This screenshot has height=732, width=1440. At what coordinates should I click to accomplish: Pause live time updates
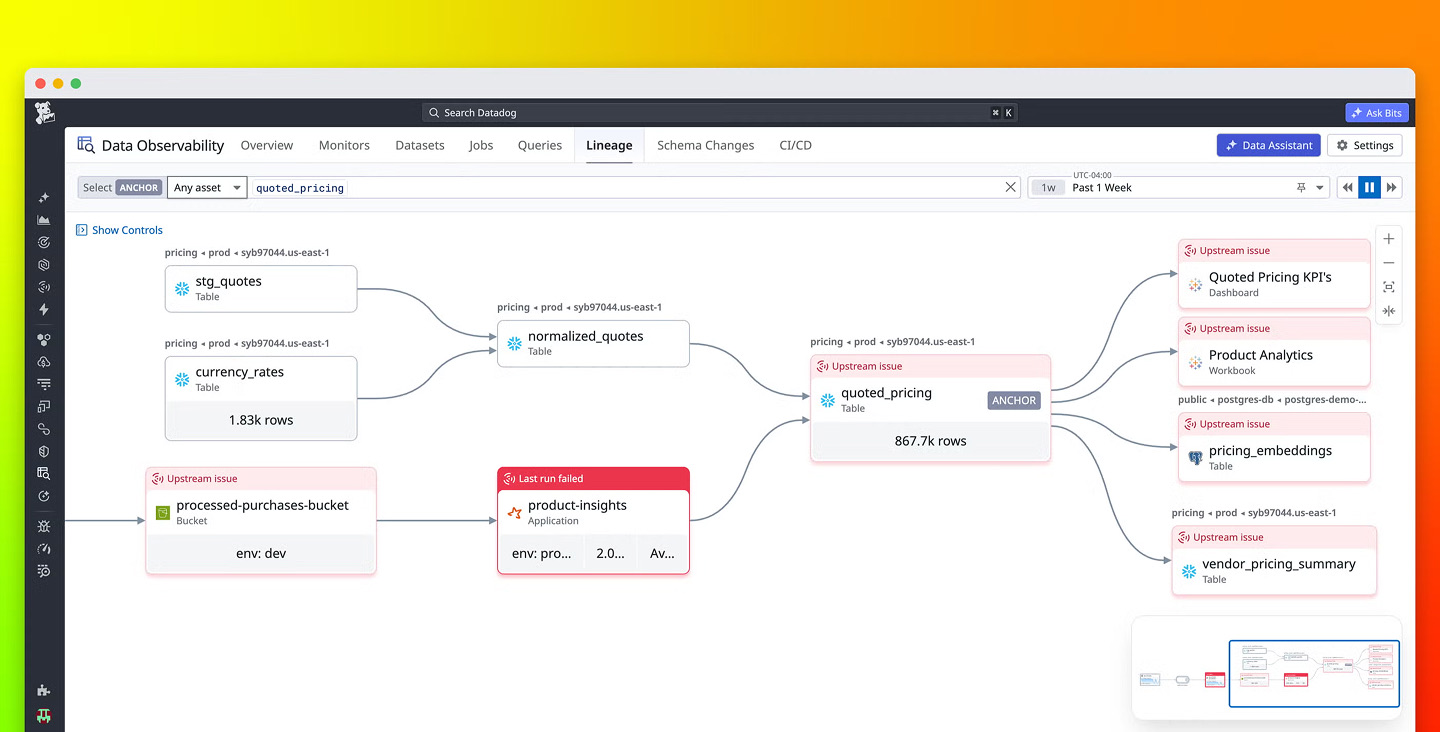[x=1369, y=187]
